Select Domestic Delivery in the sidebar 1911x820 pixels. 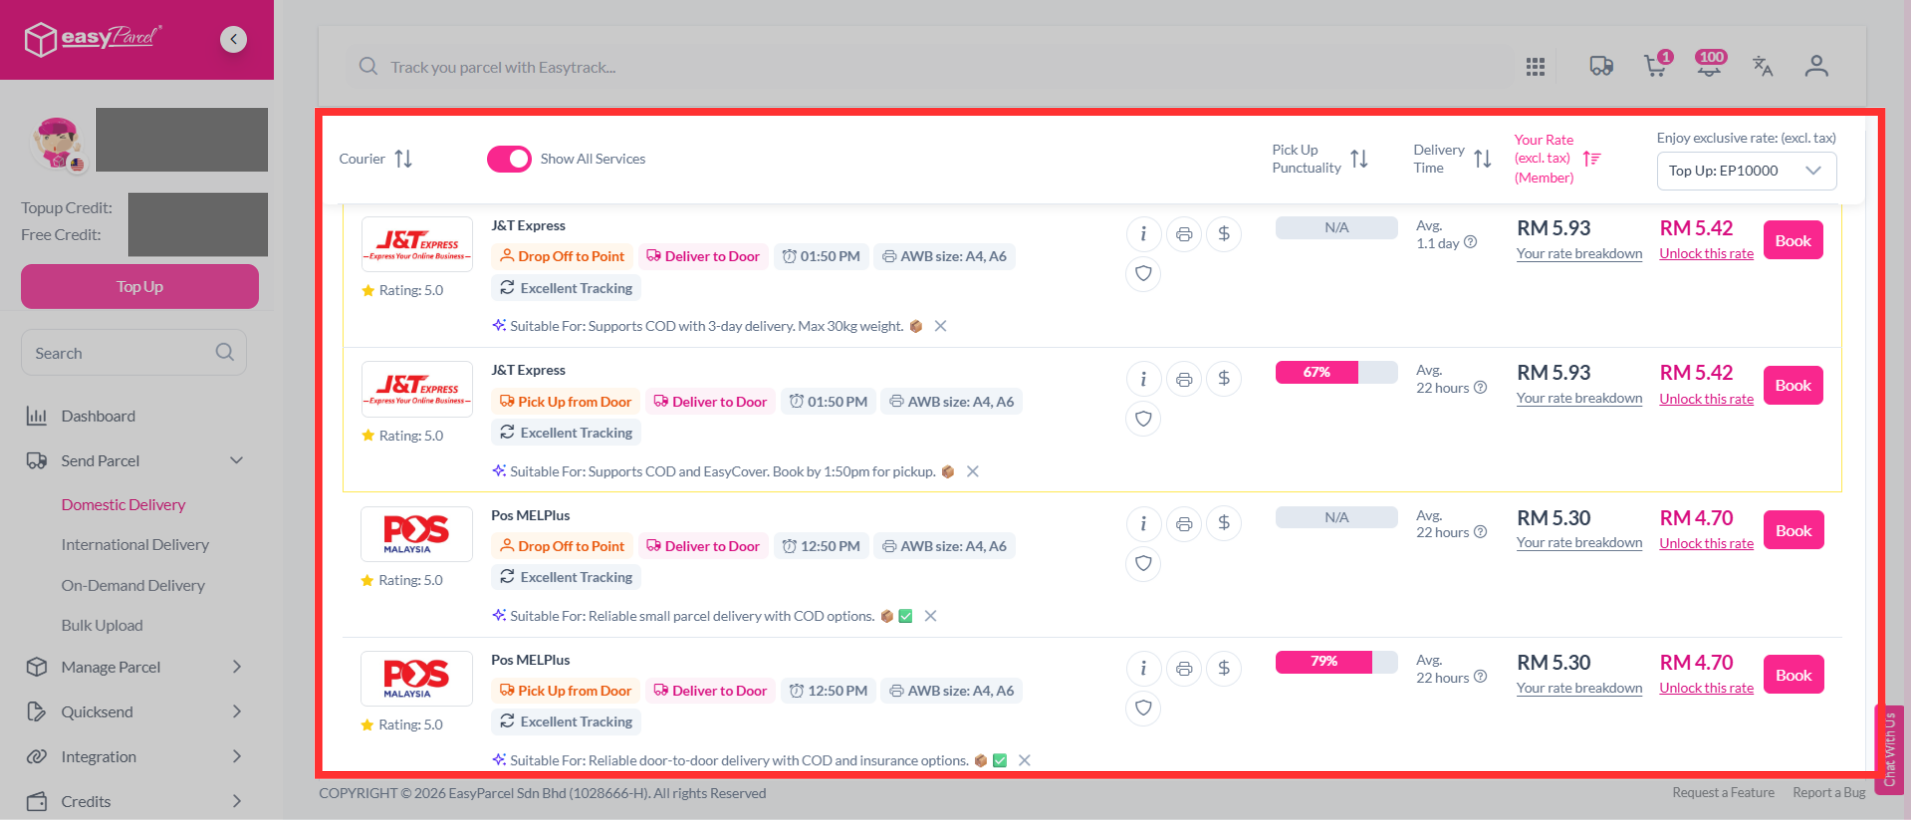point(123,505)
